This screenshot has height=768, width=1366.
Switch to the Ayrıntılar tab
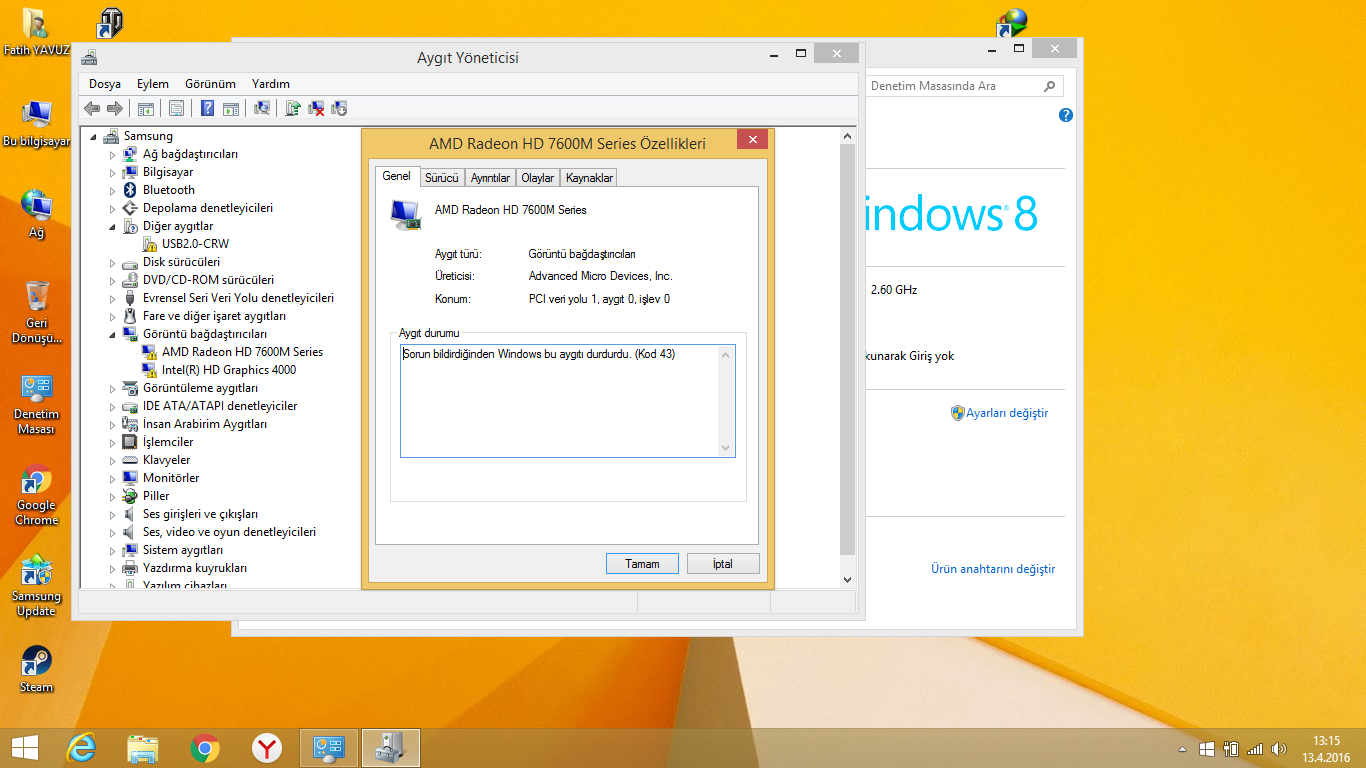490,178
